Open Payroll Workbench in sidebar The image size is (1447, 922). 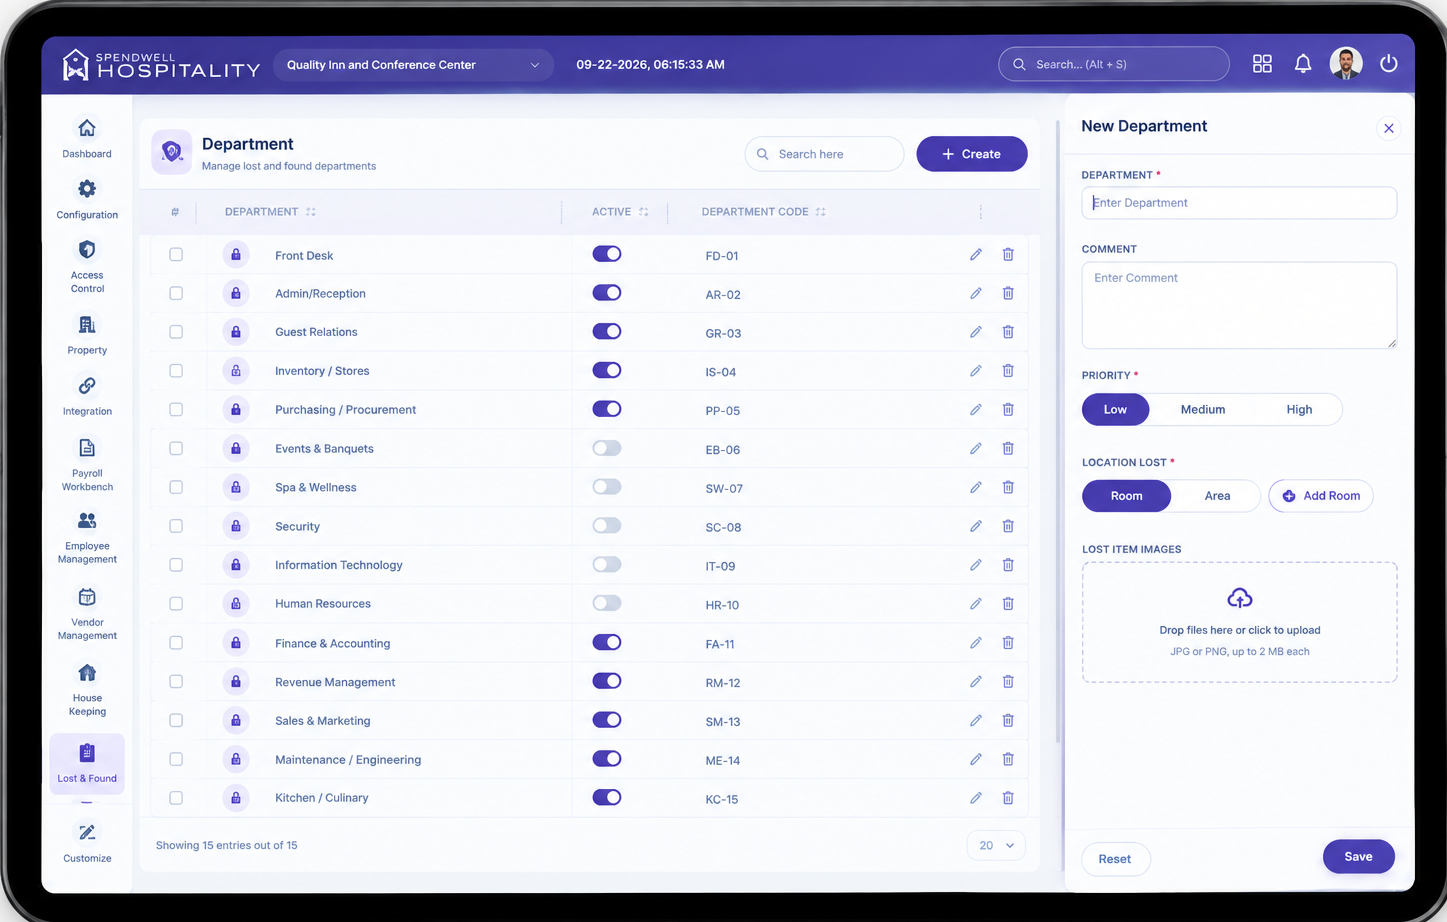(x=87, y=465)
